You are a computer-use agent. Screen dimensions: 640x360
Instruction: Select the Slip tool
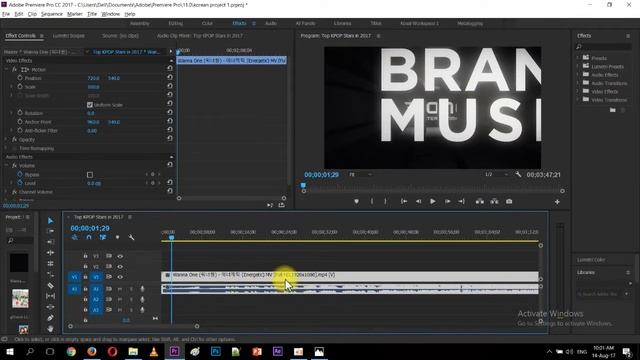point(51,285)
